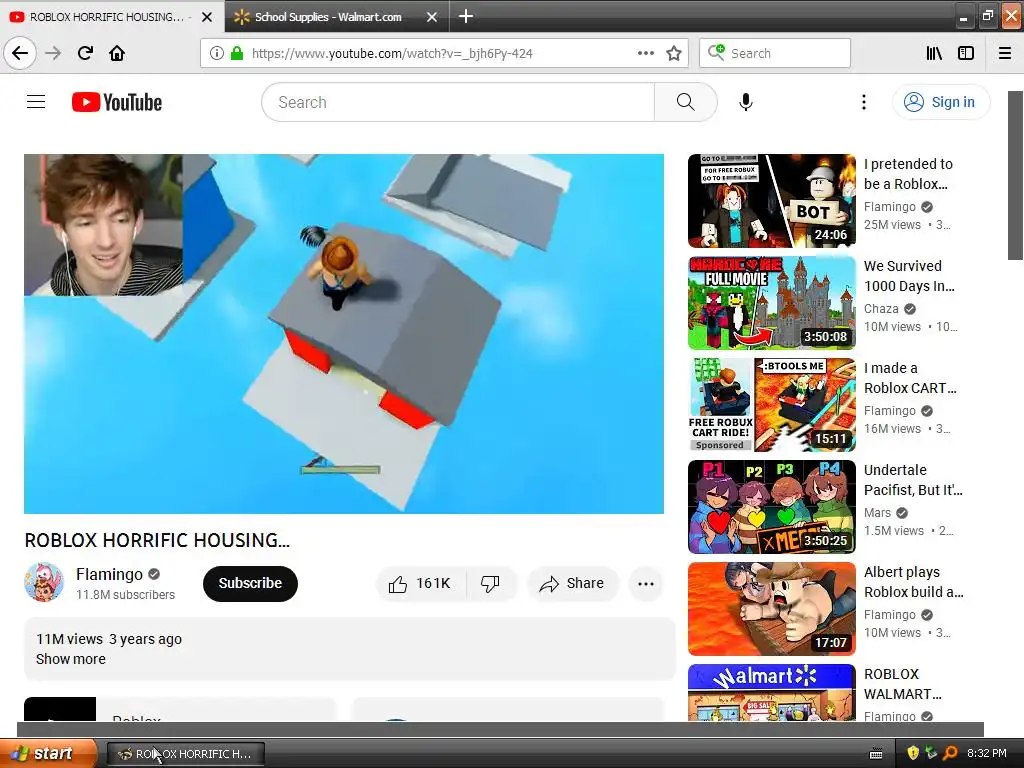The image size is (1024, 768).
Task: Click the Sign in button
Action: coord(941,102)
